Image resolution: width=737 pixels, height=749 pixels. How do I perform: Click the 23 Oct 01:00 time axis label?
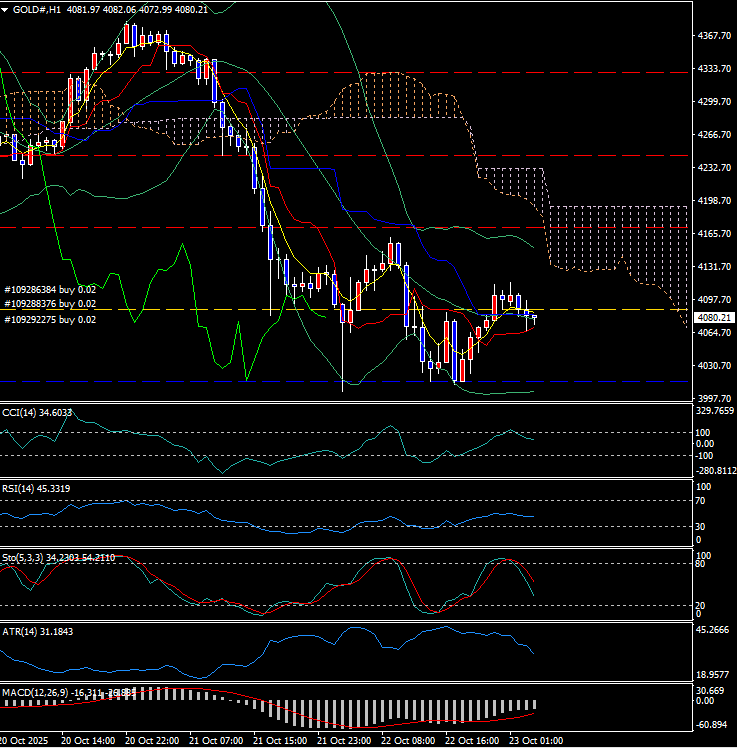[536, 741]
